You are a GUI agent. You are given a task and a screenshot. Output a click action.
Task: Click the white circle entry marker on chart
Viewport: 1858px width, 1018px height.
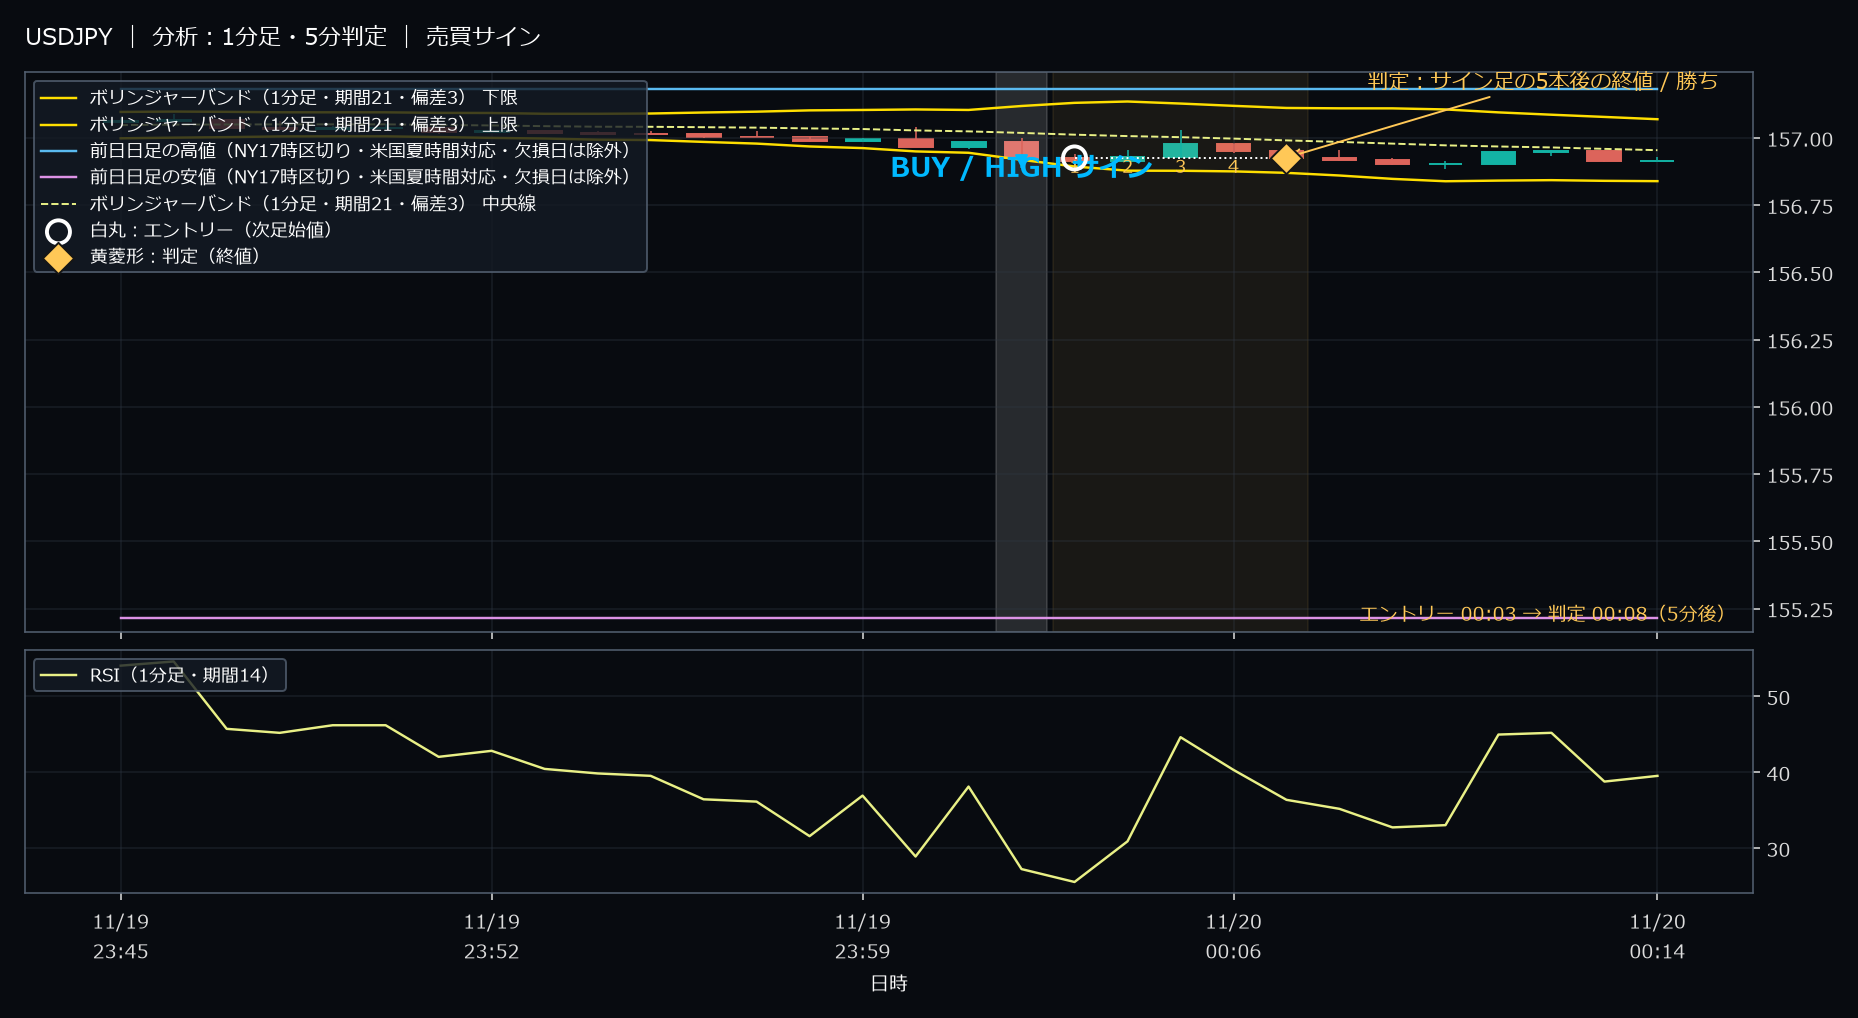point(1074,158)
